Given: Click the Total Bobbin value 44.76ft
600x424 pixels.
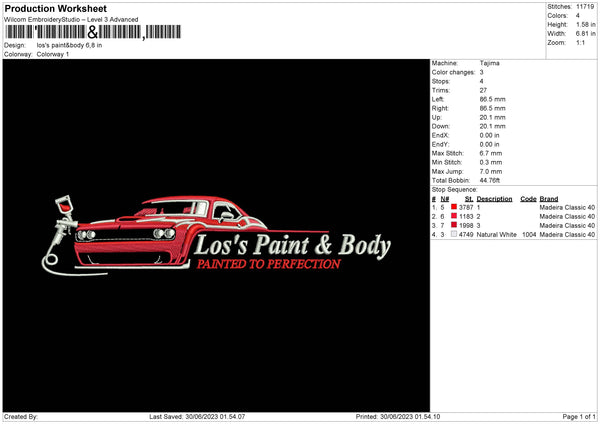Looking at the screenshot, I should pos(490,180).
